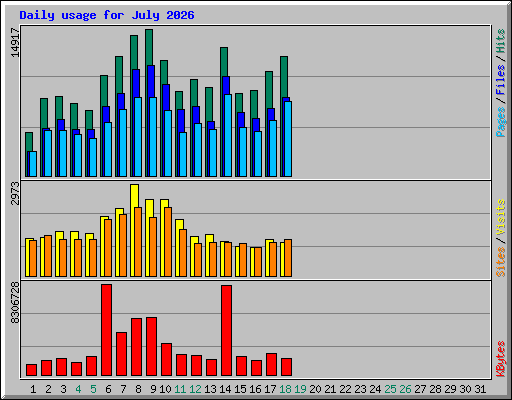Click the day 14 axis label
This screenshot has width=512, height=400.
click(x=225, y=389)
